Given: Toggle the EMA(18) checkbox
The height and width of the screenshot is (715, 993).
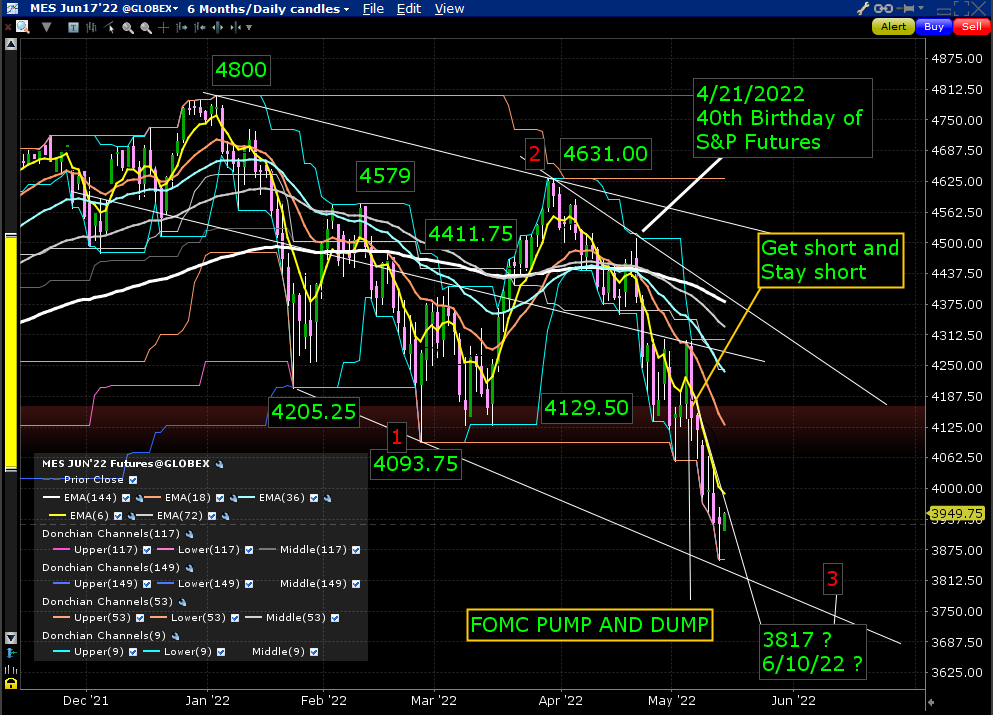Looking at the screenshot, I should [x=220, y=498].
